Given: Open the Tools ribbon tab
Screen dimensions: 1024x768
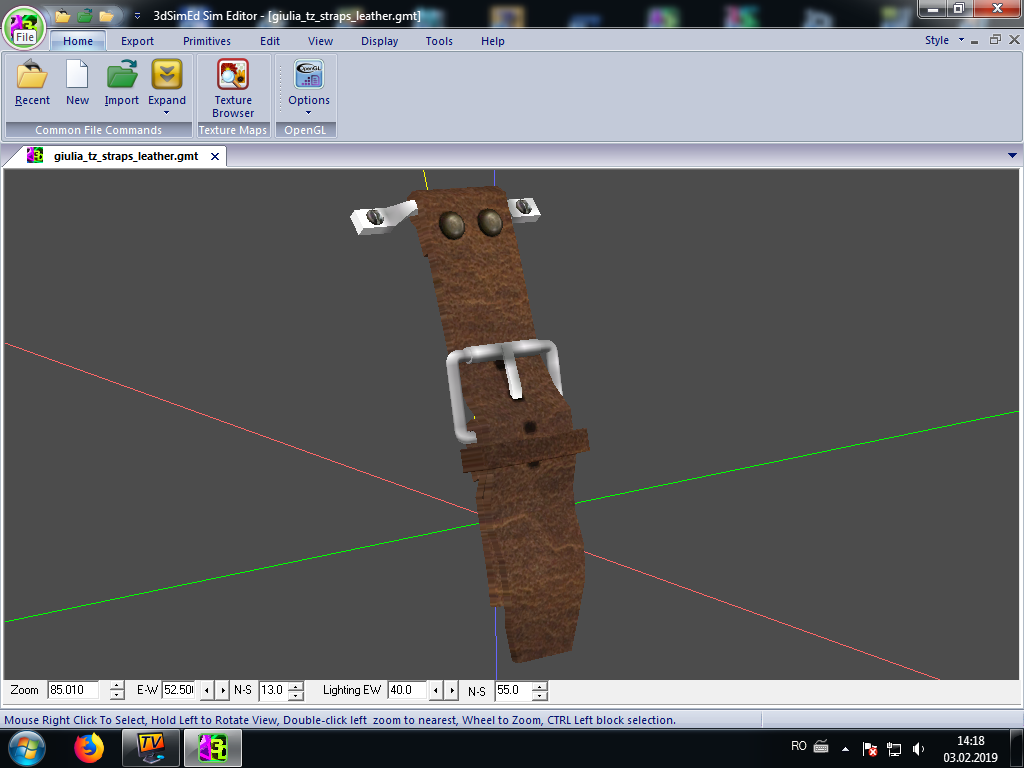Looking at the screenshot, I should (439, 41).
